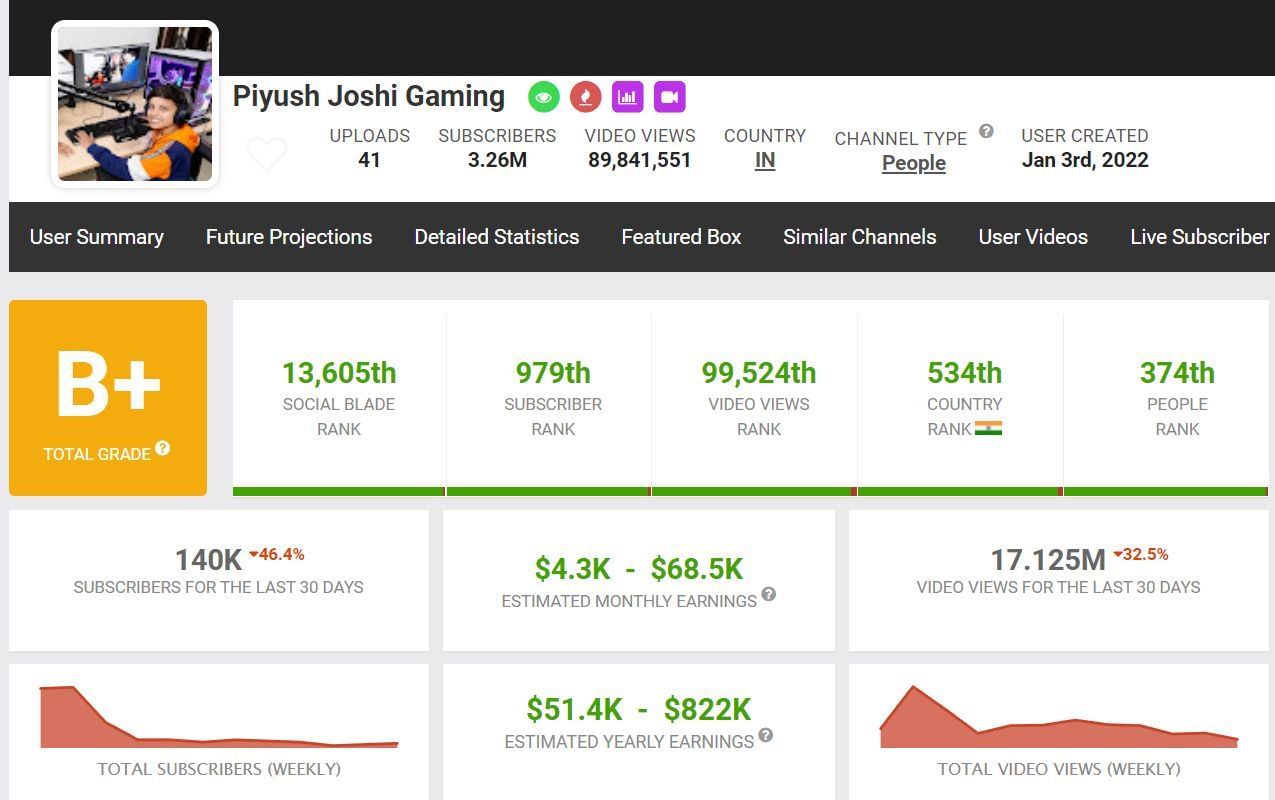Open the Detailed Statistics tab
Screen dimensions: 1275x800
[497, 237]
